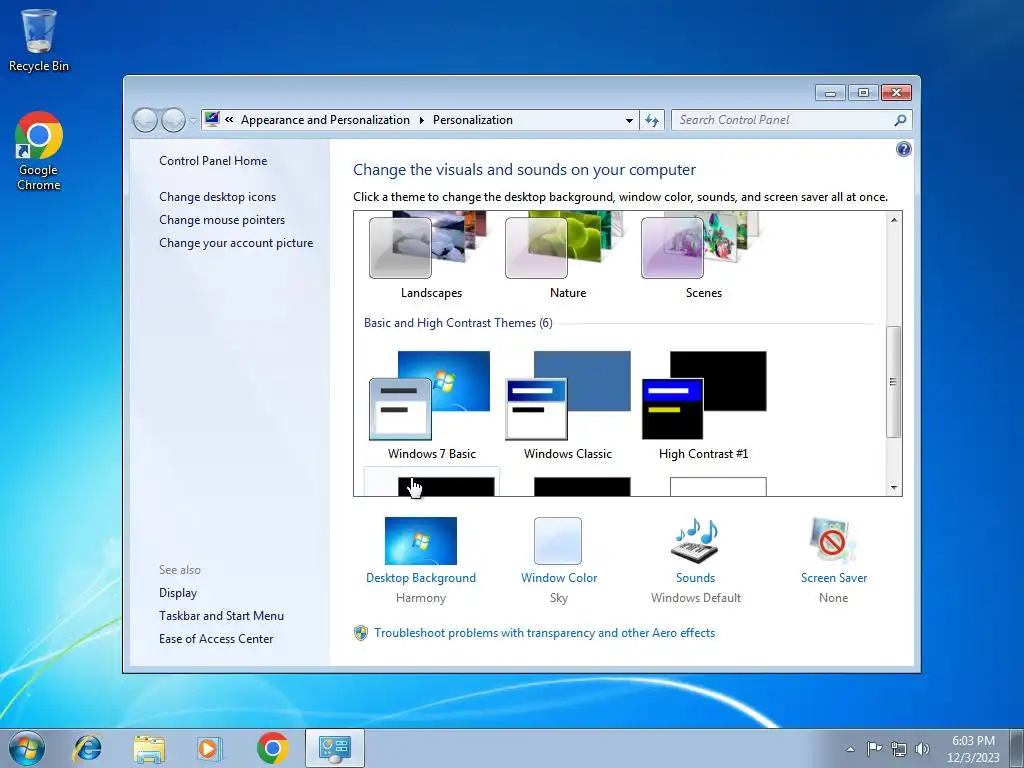
Task: Open the Window Color swatch
Action: coord(558,541)
